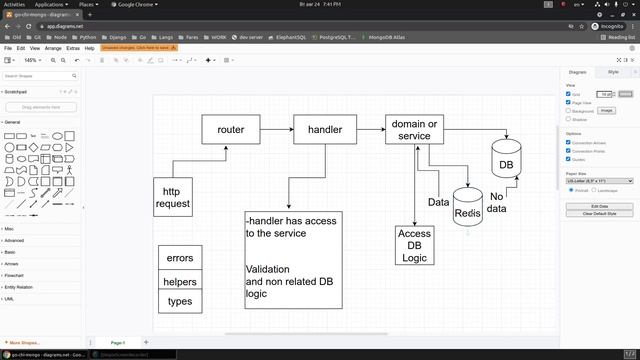
Task: Click fullscreen icon at top right of toolbar
Action: tap(619, 60)
